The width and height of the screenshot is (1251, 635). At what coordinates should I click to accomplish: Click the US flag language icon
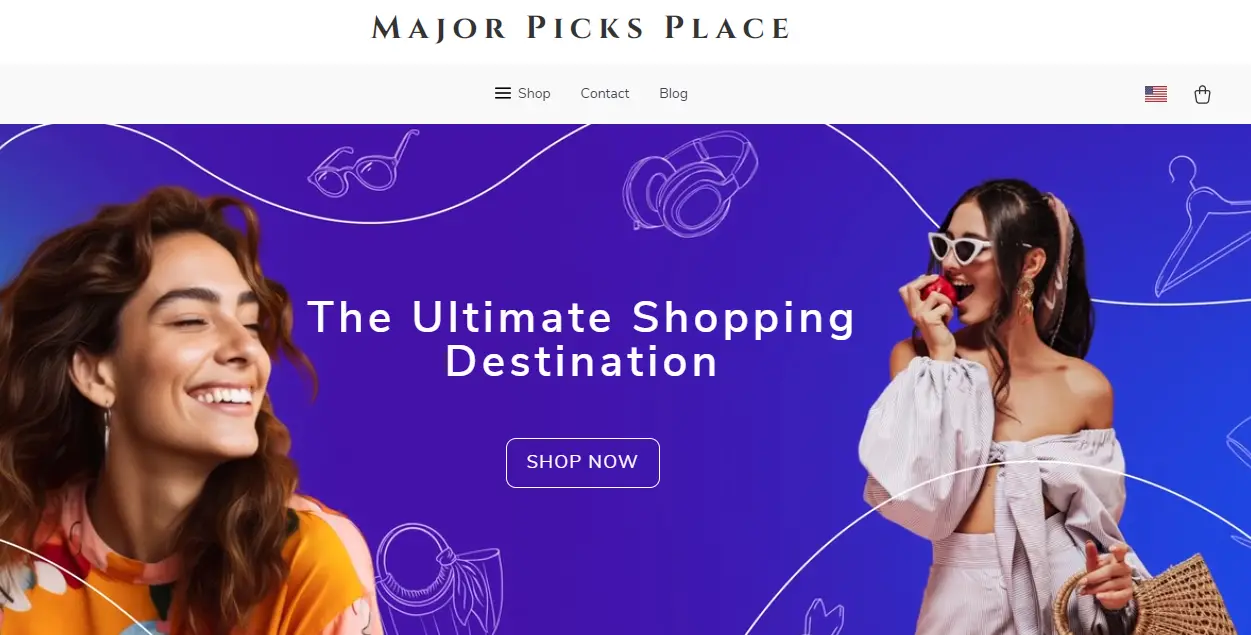coord(1156,94)
